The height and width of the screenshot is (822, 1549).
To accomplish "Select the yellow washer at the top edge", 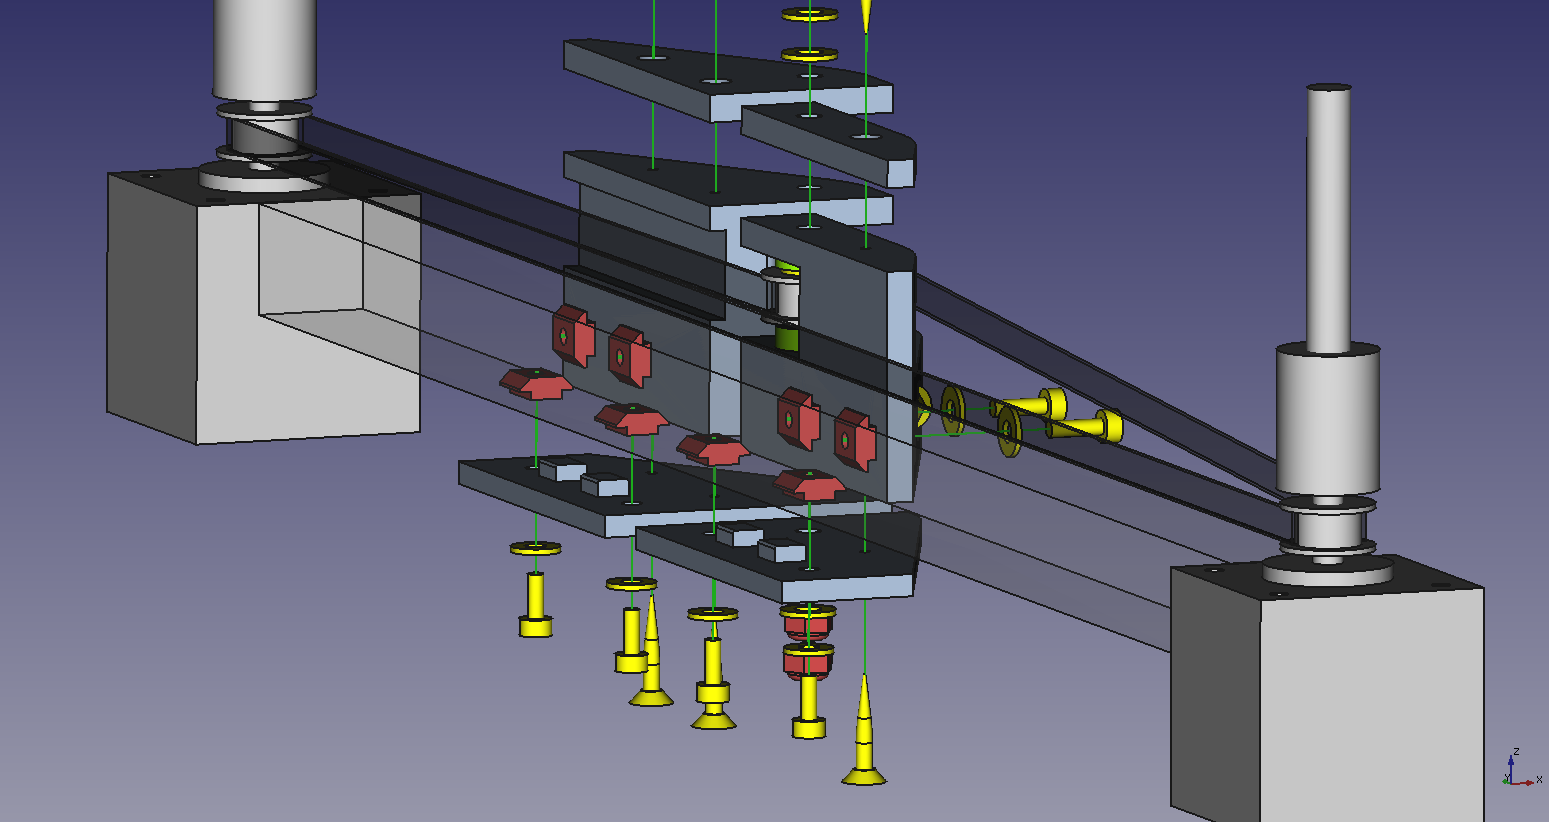I will pyautogui.click(x=810, y=14).
